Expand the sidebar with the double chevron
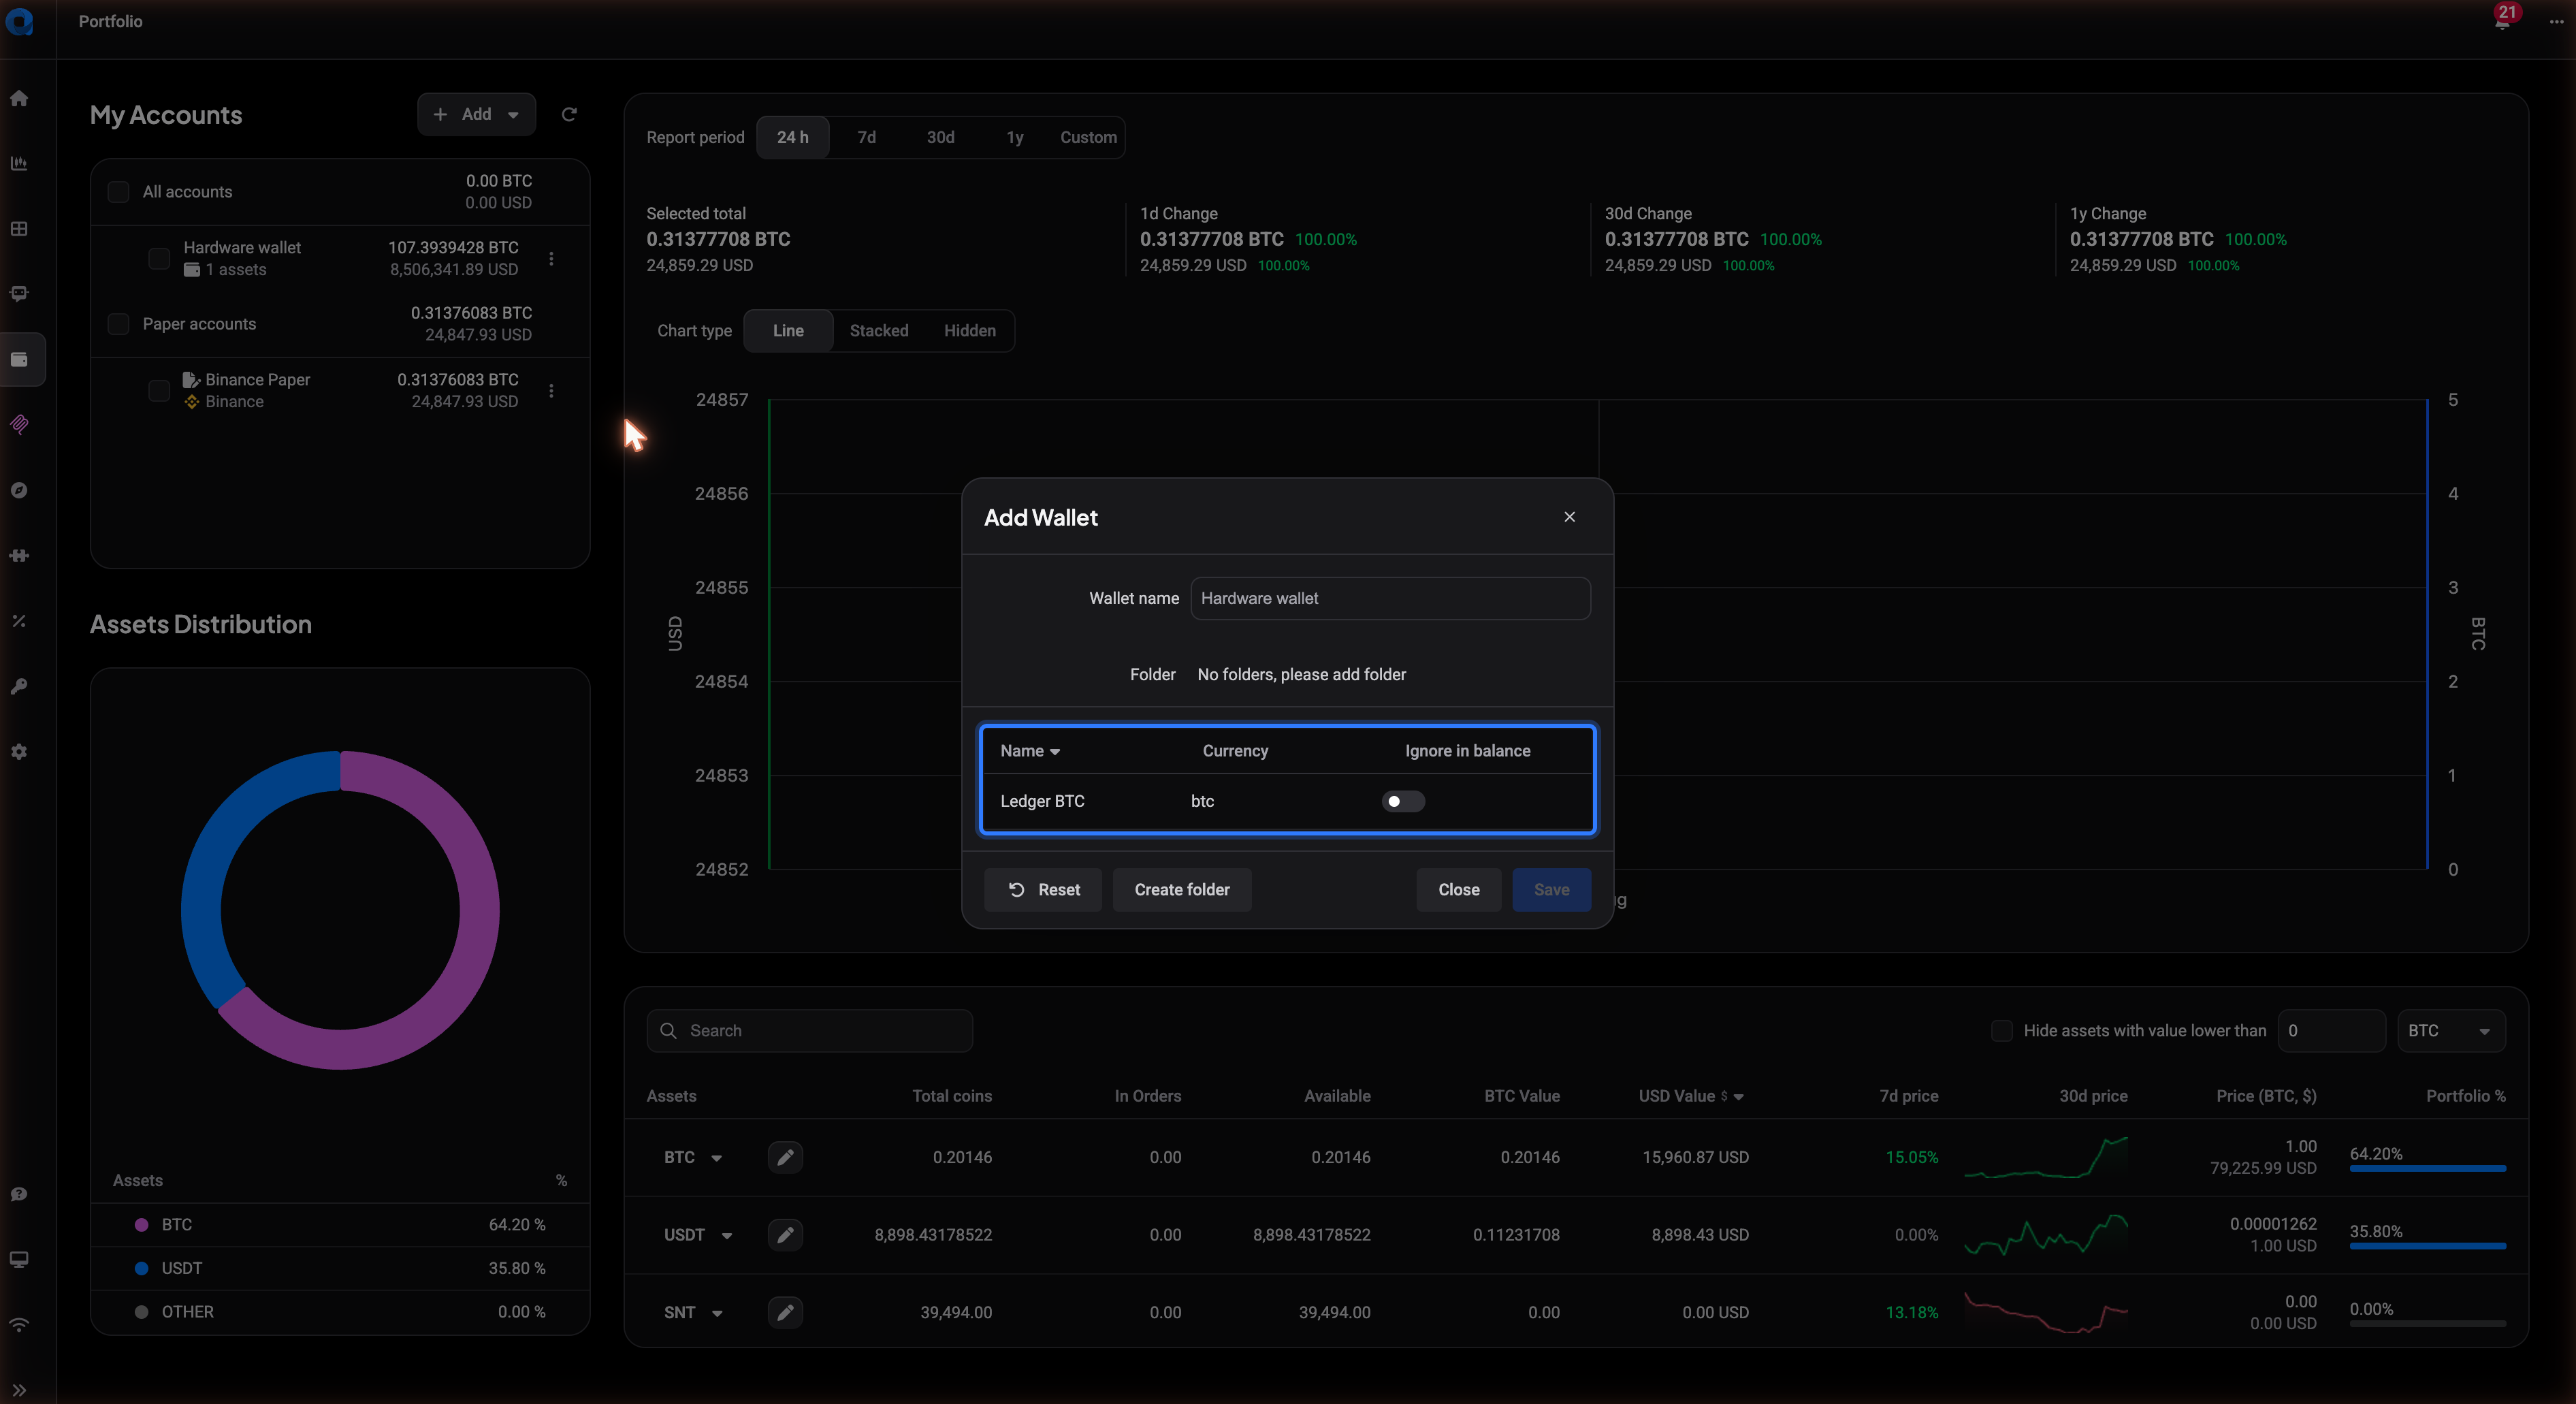 click(x=19, y=1390)
